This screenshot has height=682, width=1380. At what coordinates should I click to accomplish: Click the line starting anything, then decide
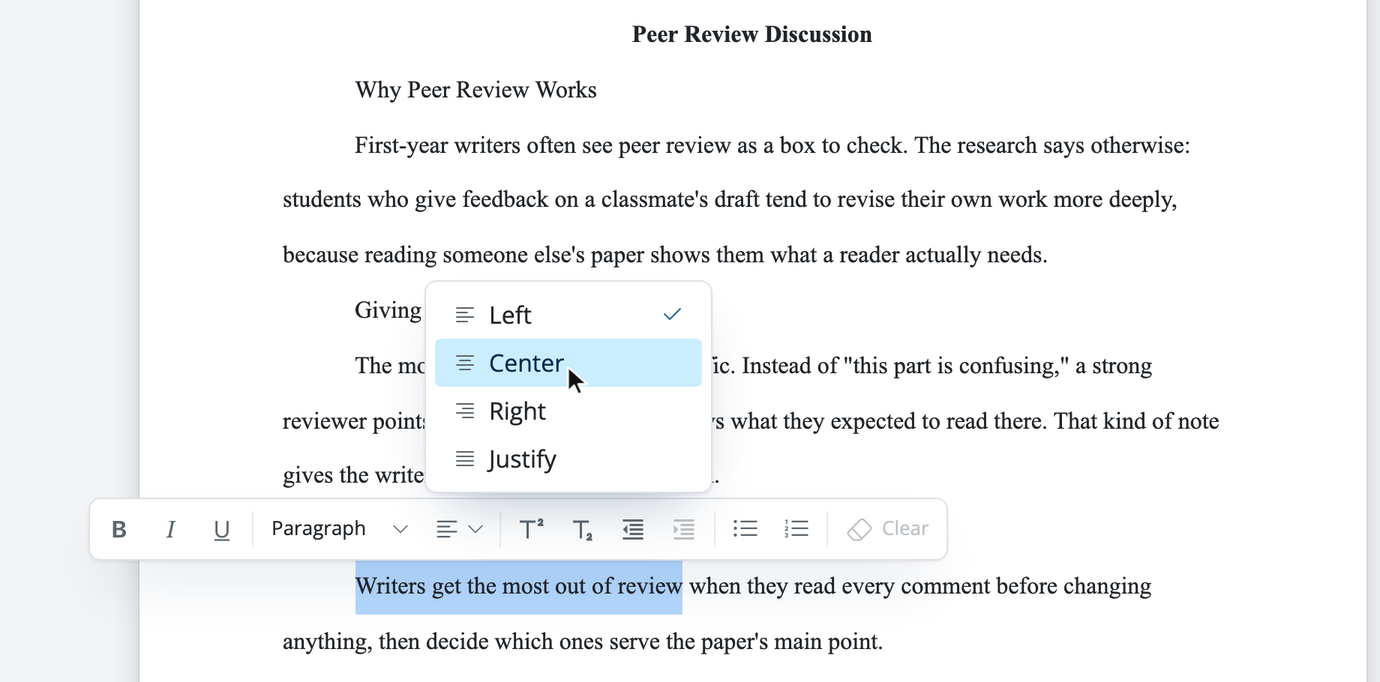583,641
